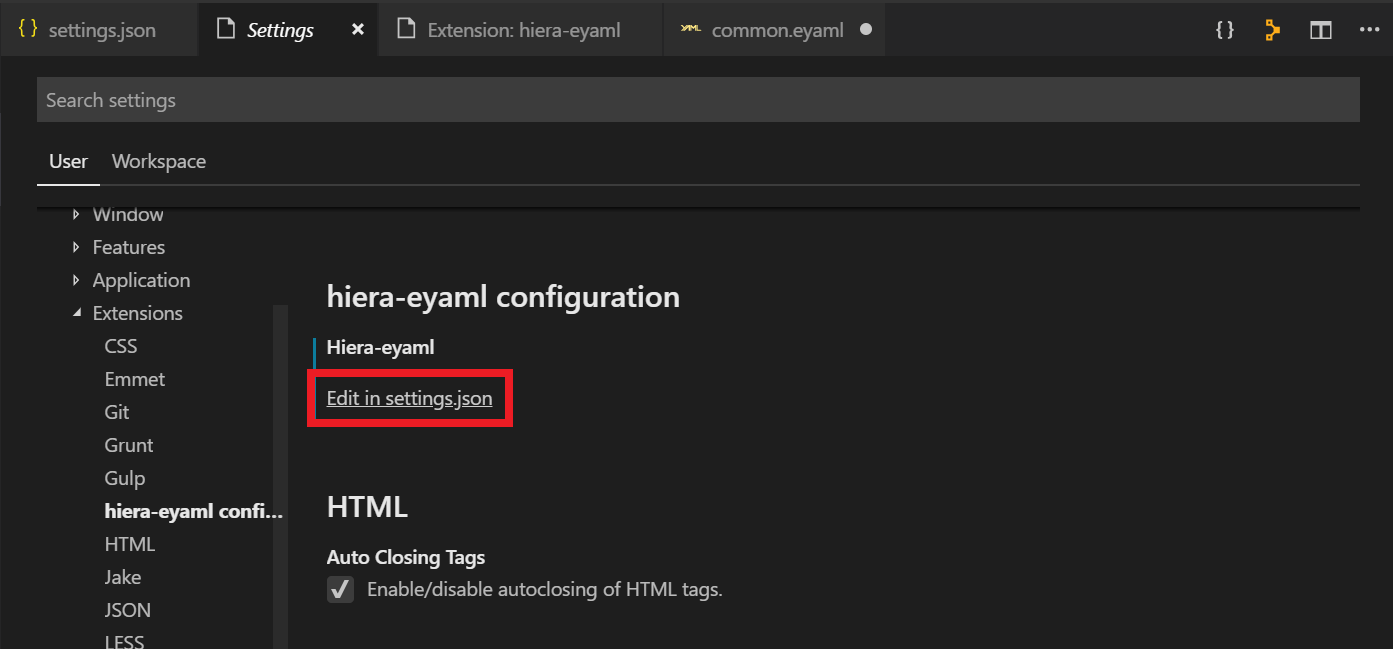This screenshot has height=649, width=1393.
Task: Select Git in the Extensions list
Action: (116, 412)
